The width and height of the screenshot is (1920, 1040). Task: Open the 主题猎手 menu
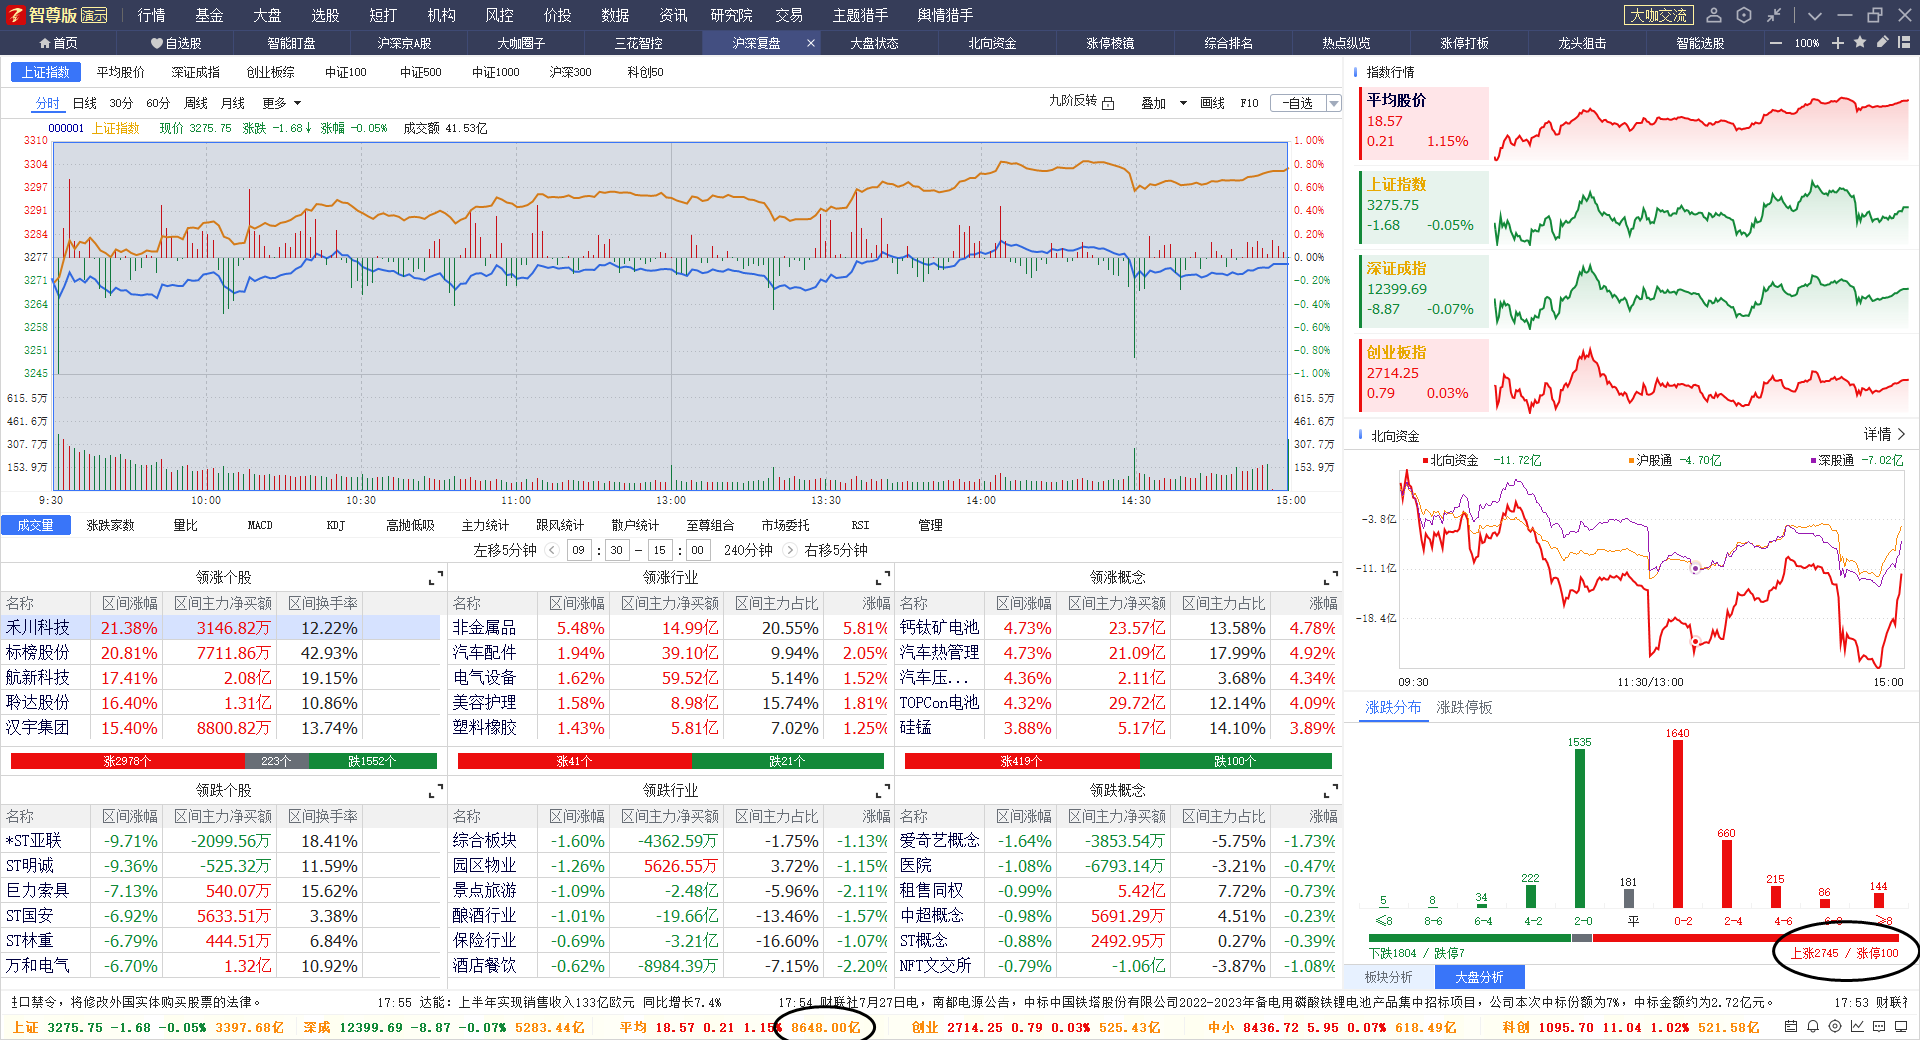tap(860, 15)
